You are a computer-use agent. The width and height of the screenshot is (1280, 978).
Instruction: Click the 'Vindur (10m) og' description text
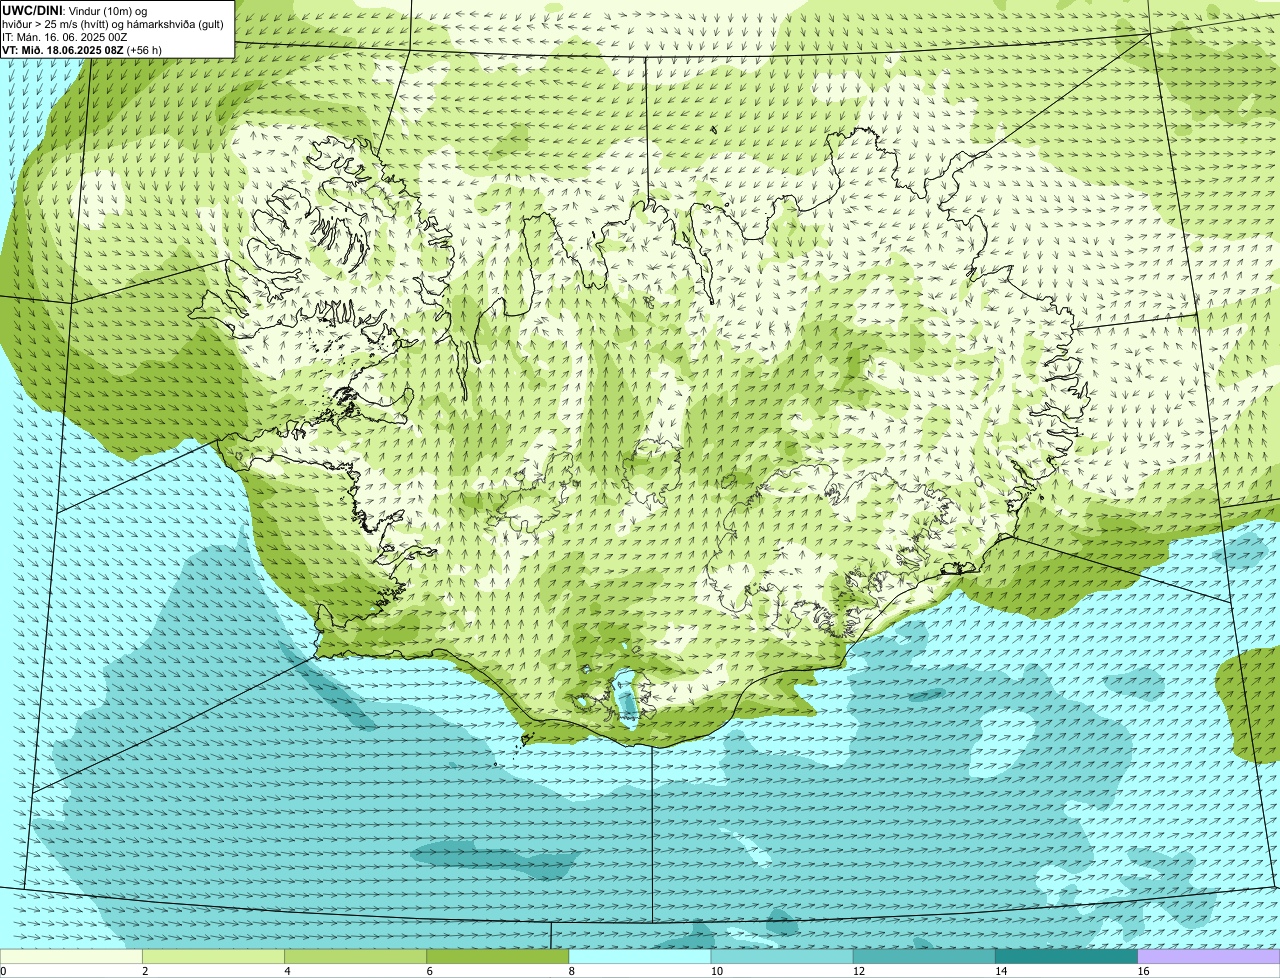point(108,11)
